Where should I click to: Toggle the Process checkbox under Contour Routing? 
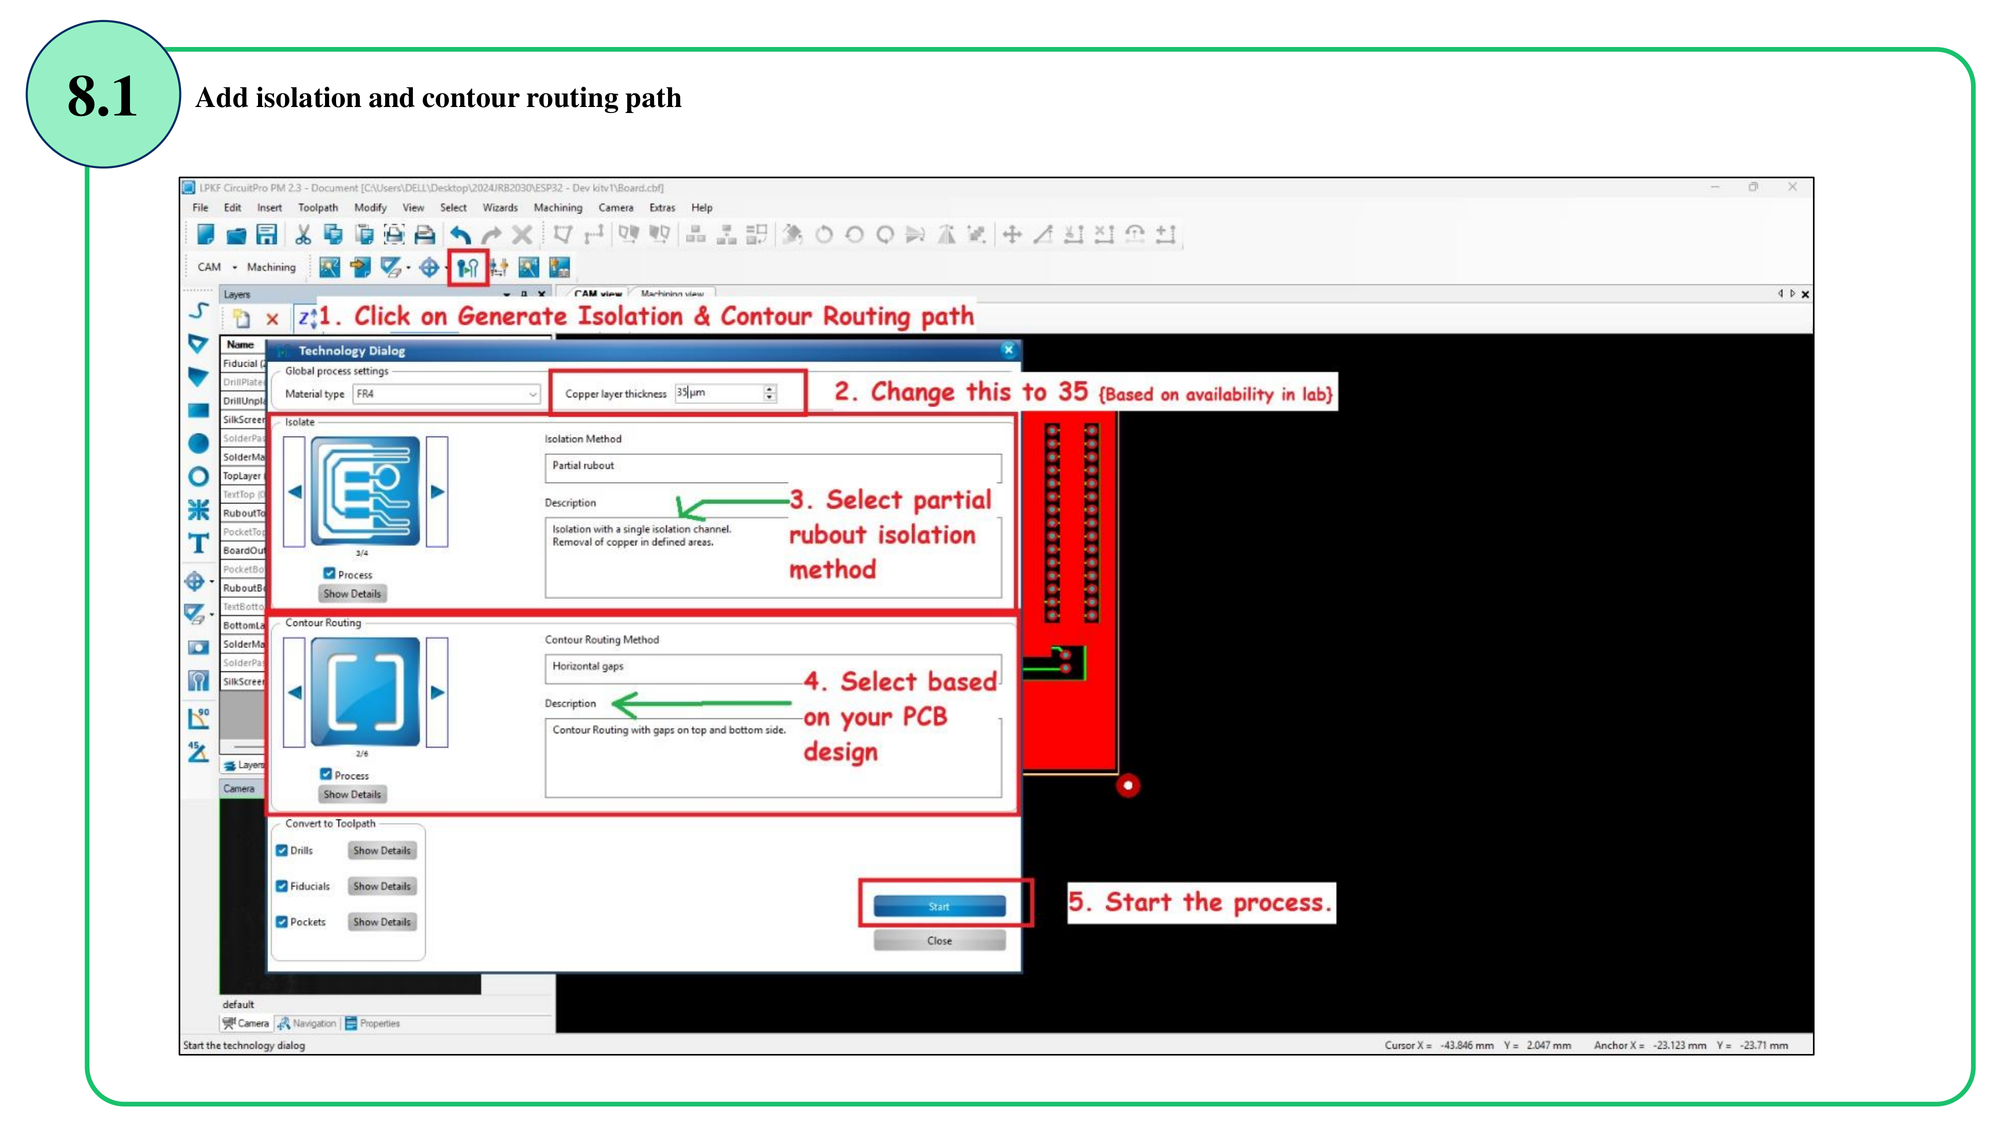[x=326, y=775]
